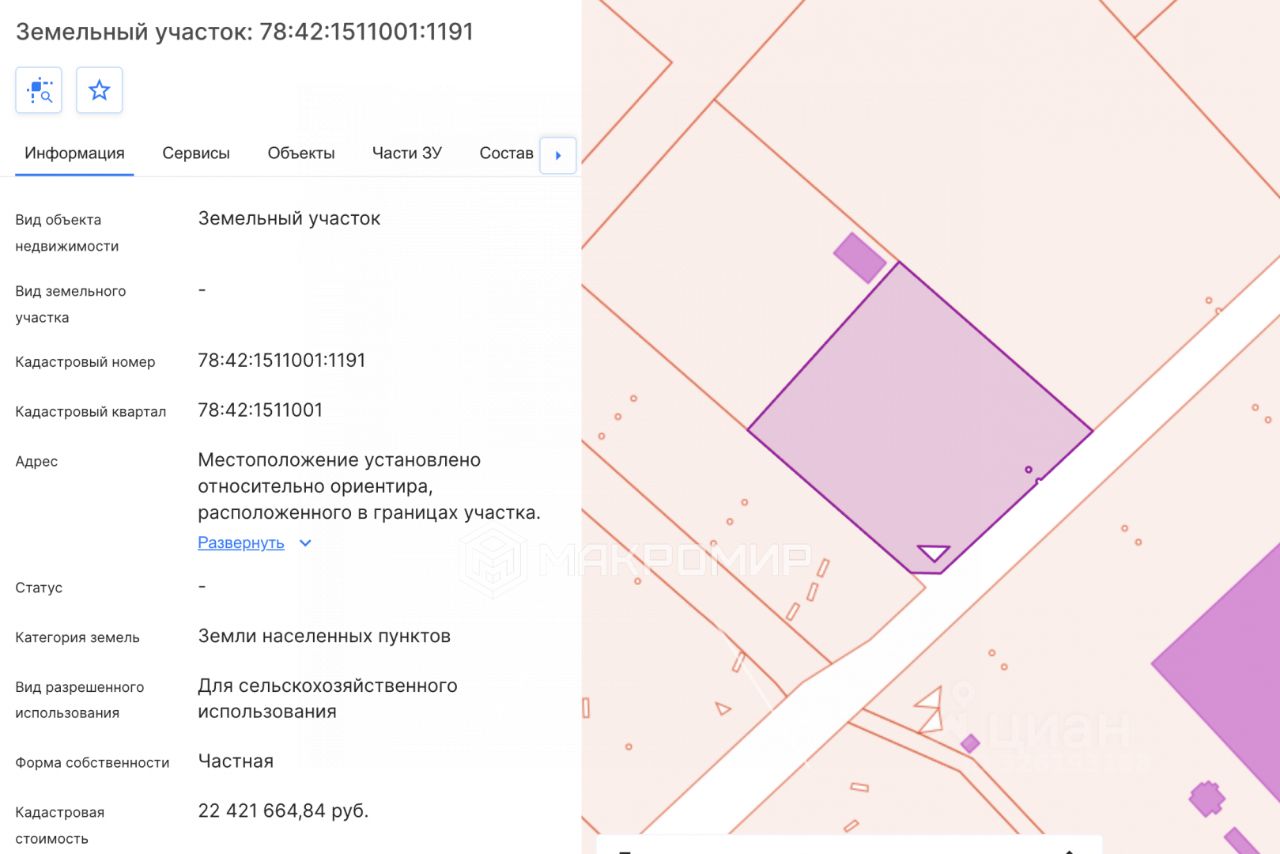Click the Кадастровая стоимость label
The image size is (1280, 854).
point(60,825)
